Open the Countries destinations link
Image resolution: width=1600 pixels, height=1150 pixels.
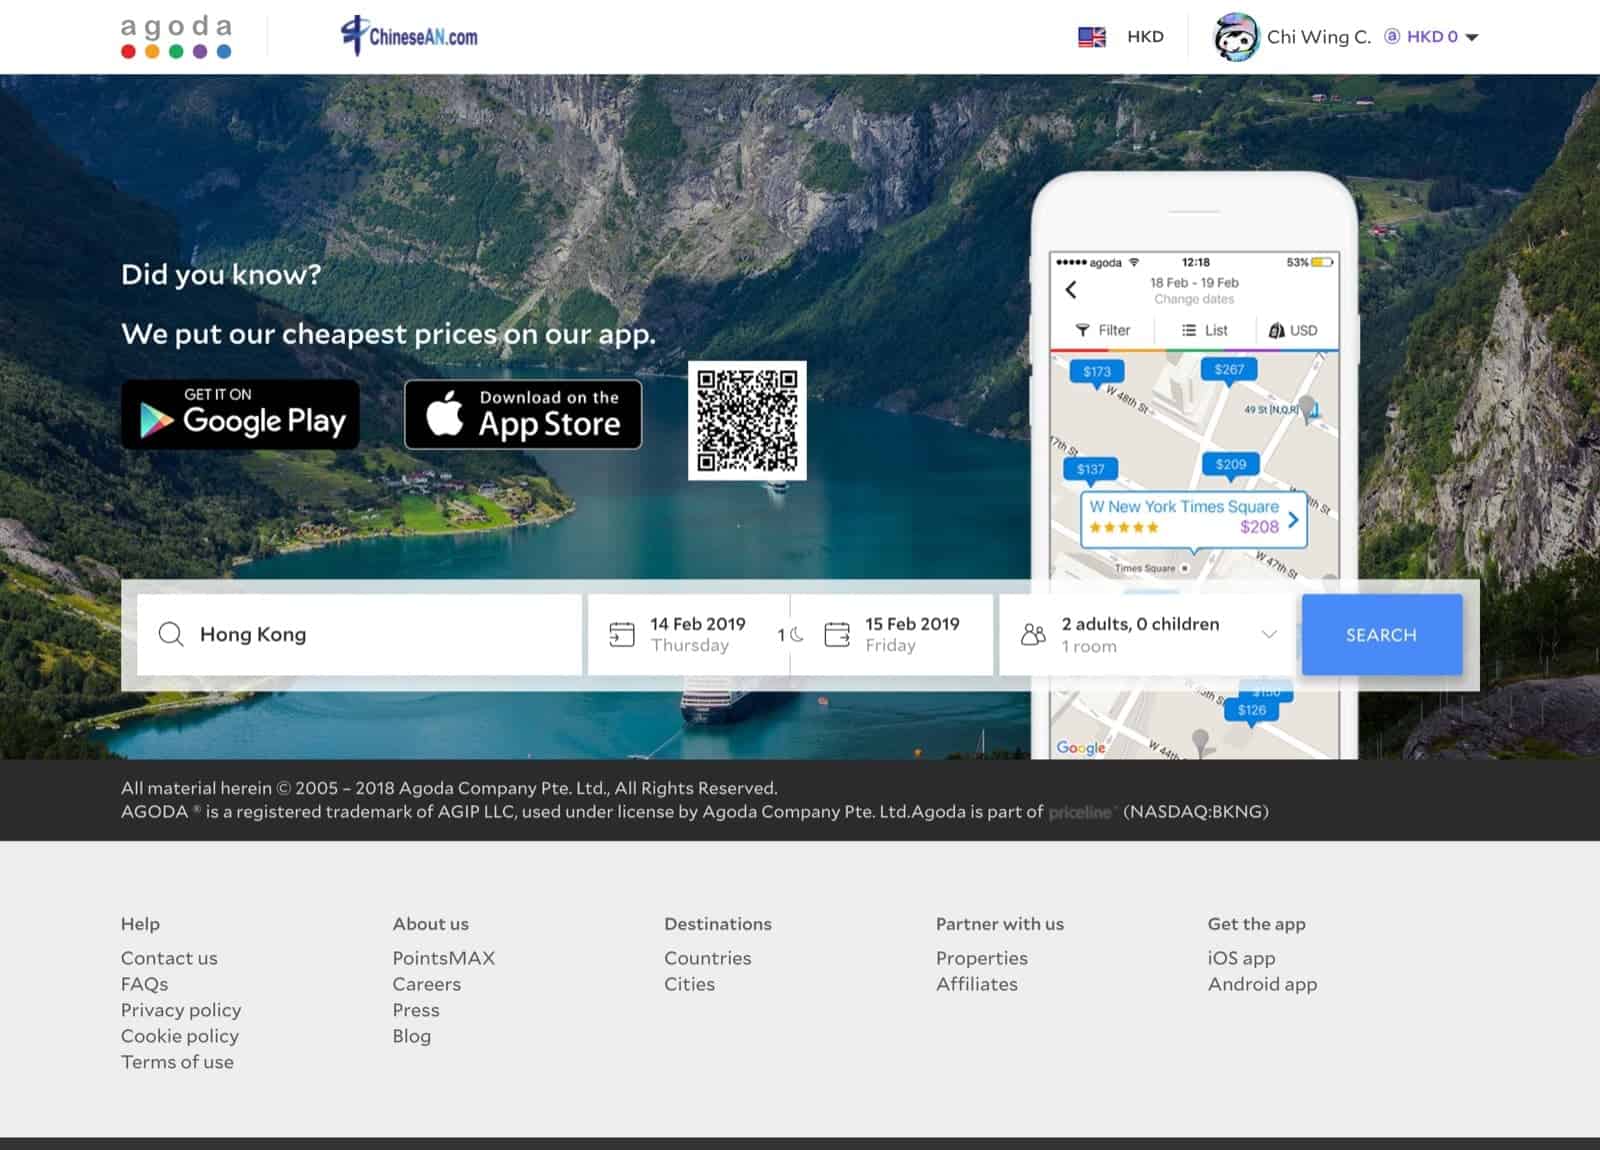tap(708, 958)
